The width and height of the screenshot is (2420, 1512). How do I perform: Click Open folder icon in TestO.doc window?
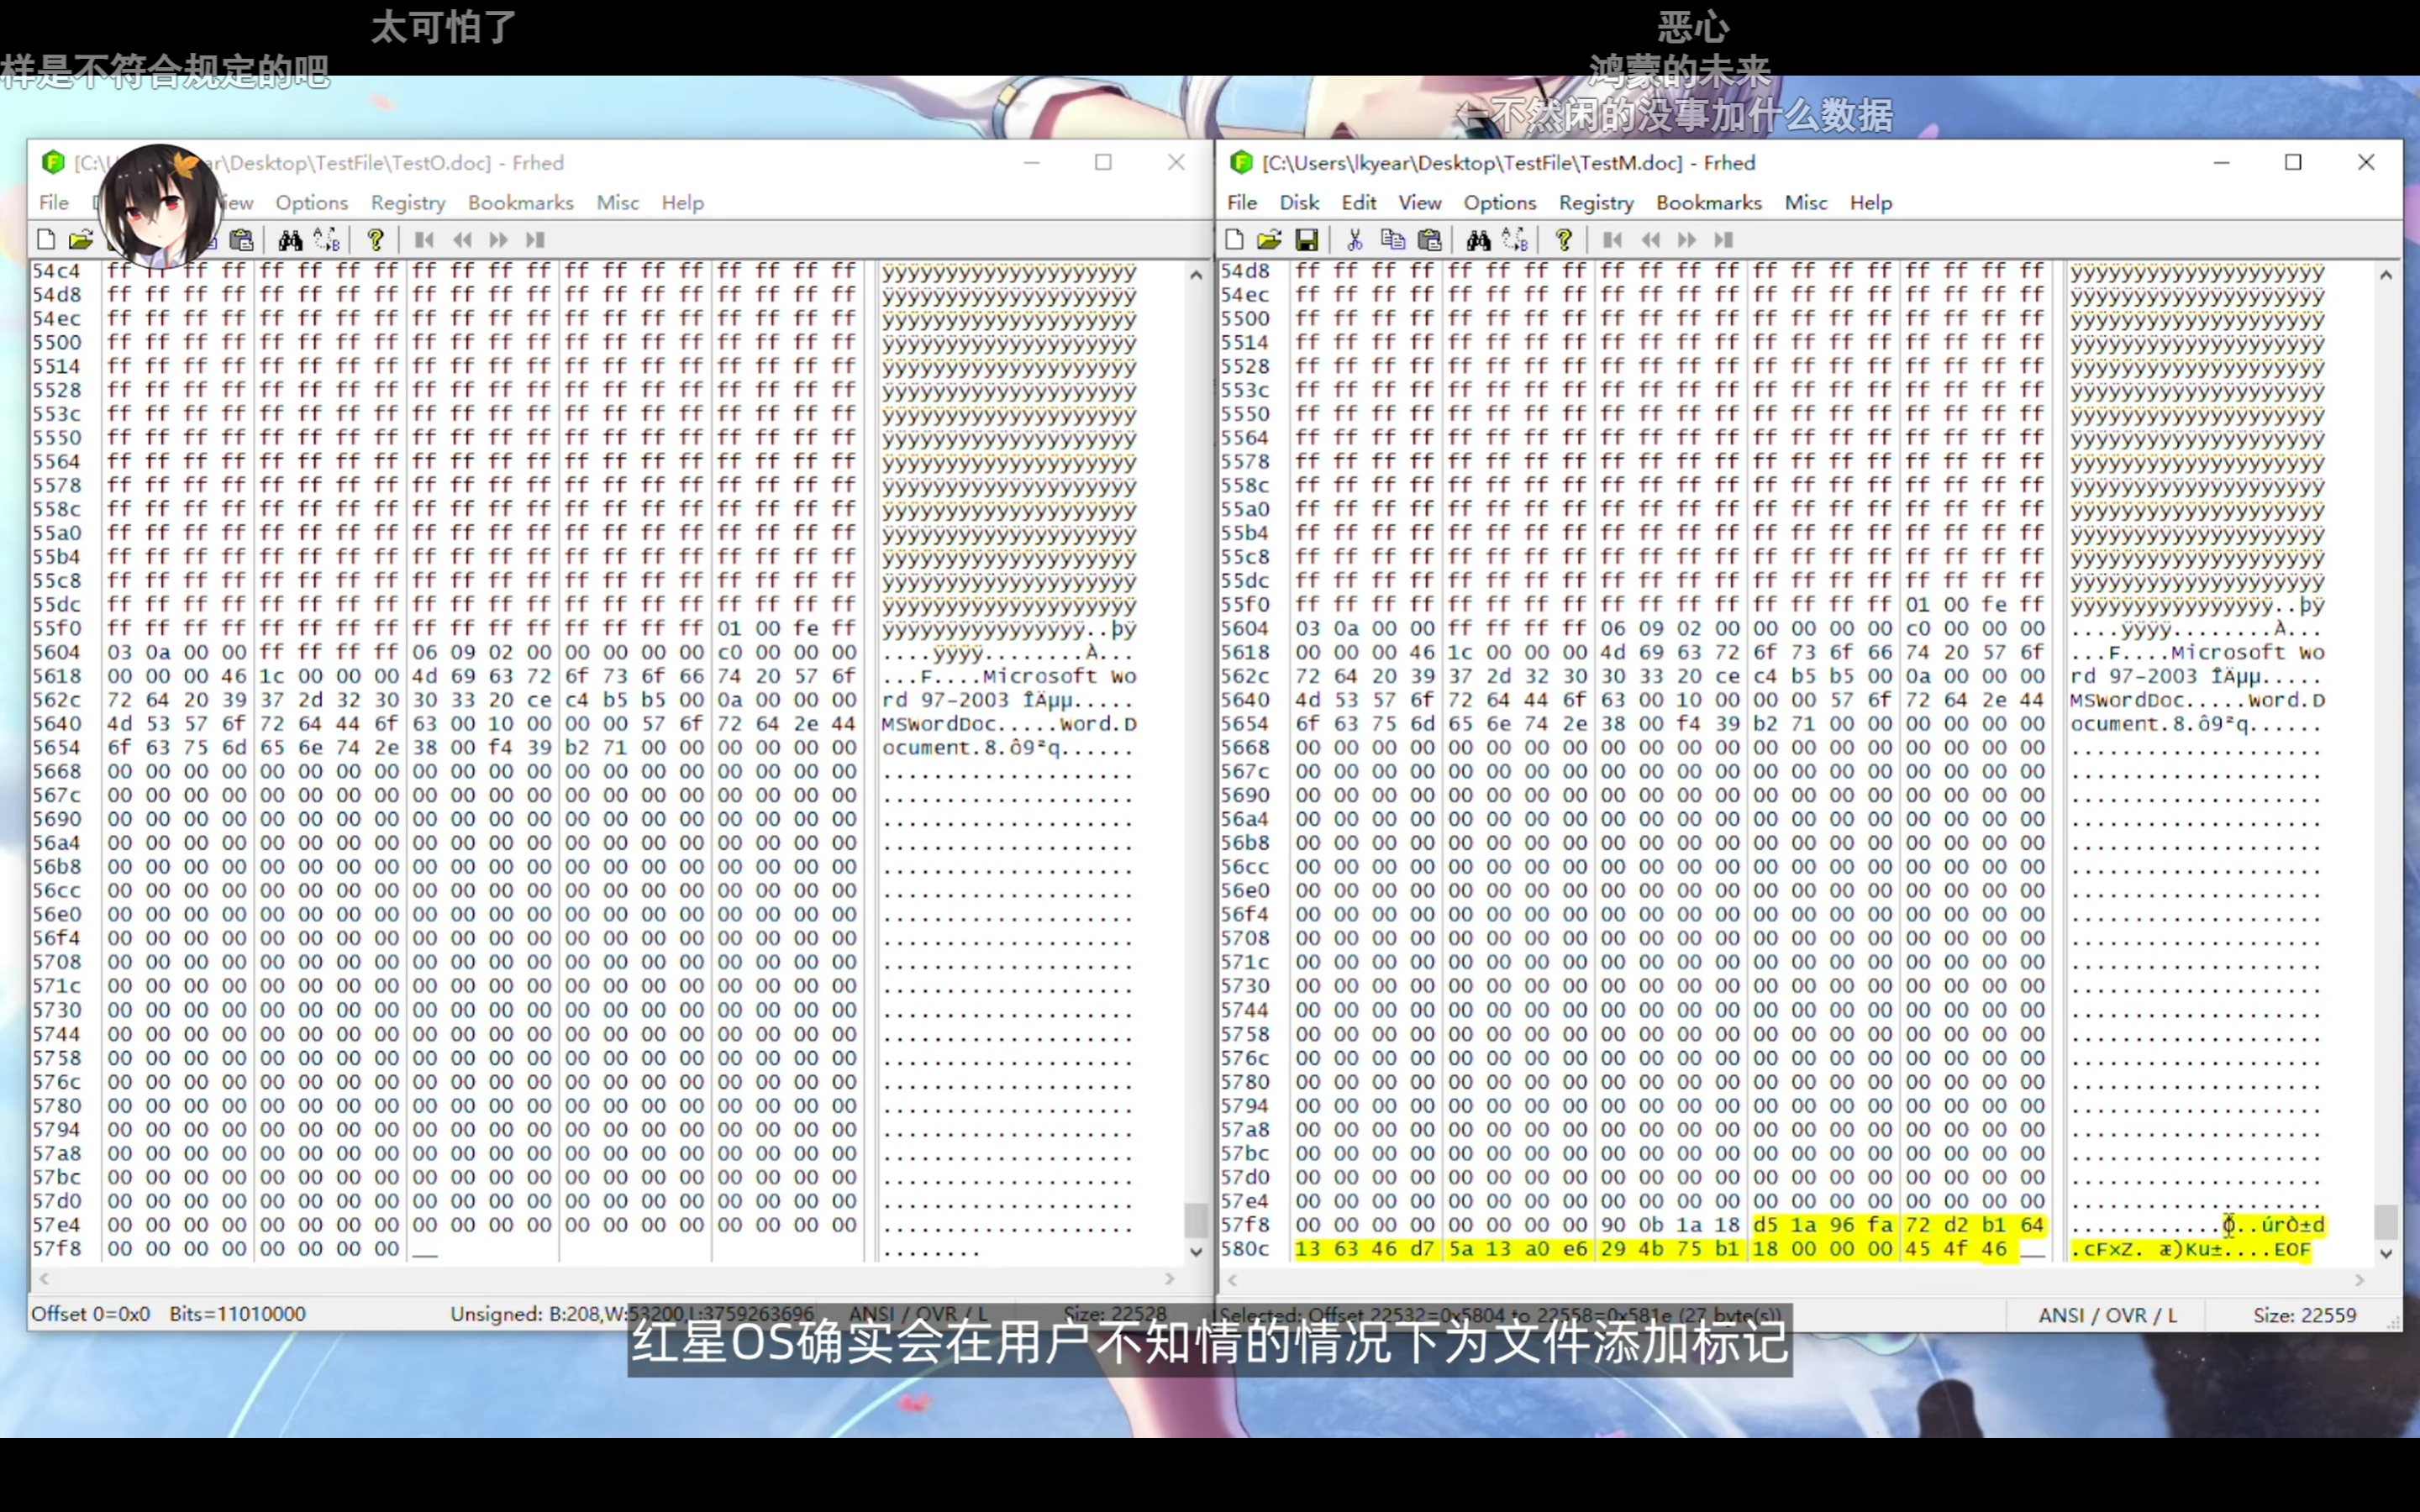click(x=81, y=240)
